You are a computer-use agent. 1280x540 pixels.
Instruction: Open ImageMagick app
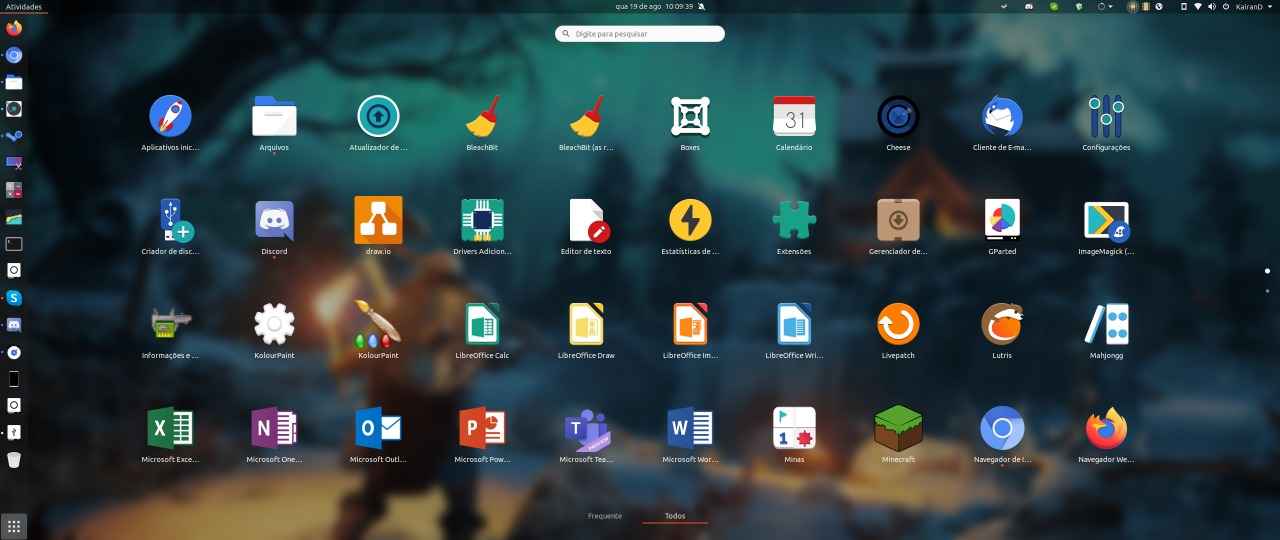tap(1106, 220)
